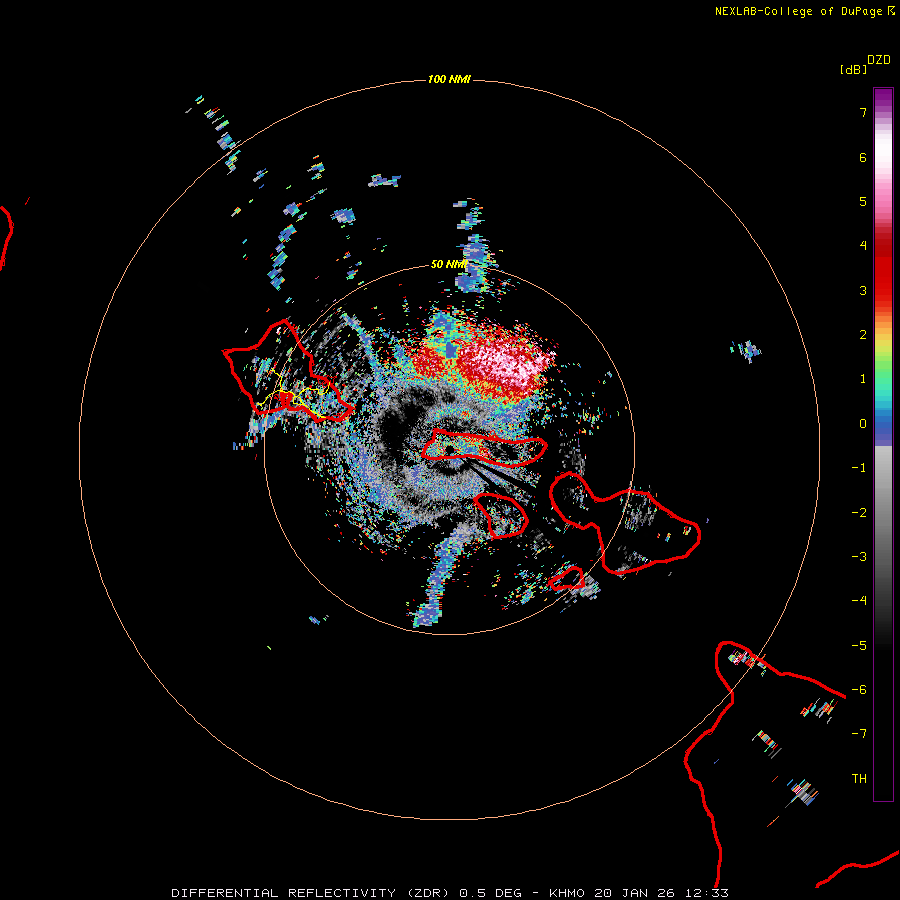Click the 20 JAN 26 date in the caption

click(637, 893)
